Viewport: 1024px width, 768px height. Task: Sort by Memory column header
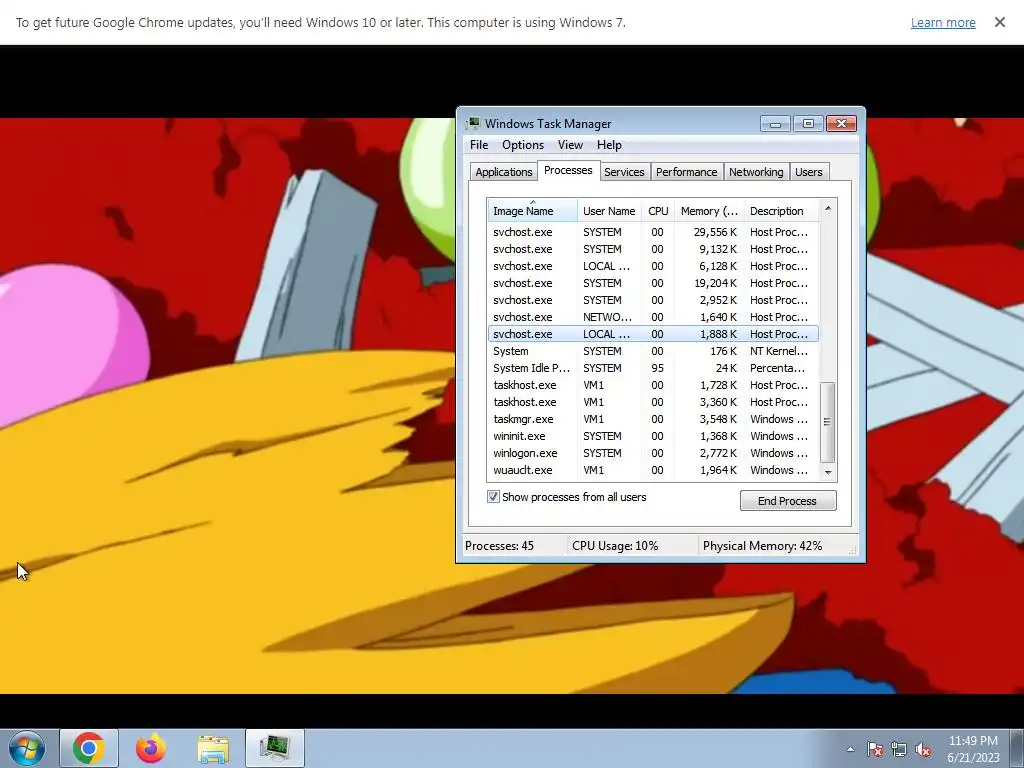coord(709,211)
